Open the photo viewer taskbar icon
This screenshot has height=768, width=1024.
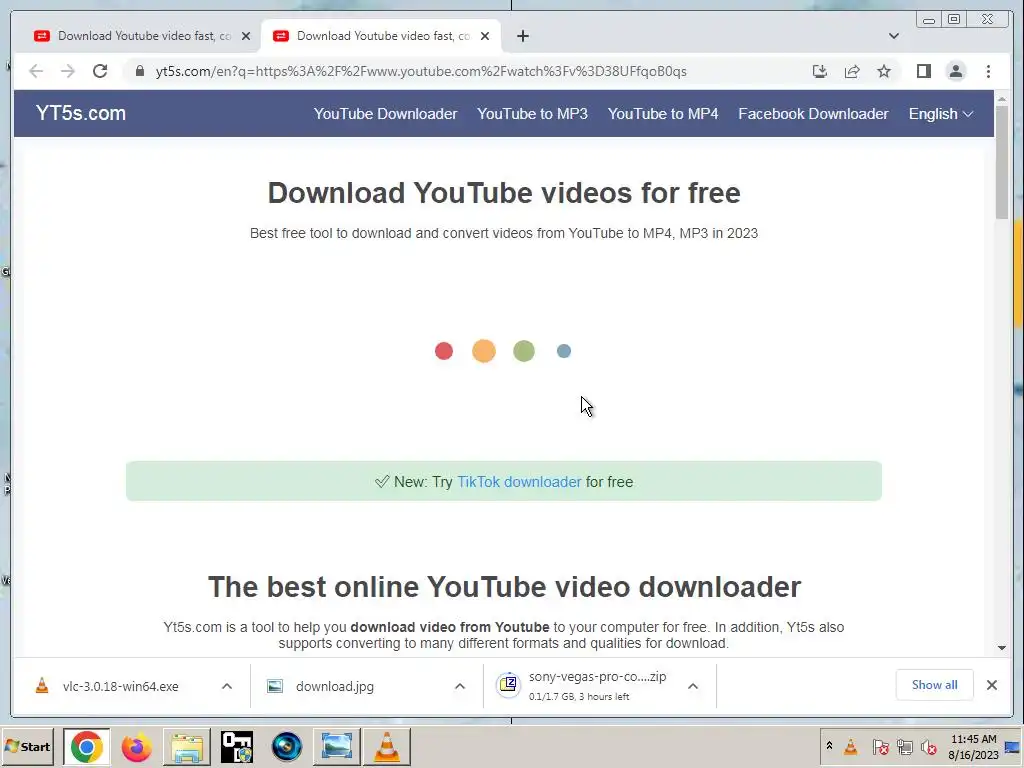[336, 746]
